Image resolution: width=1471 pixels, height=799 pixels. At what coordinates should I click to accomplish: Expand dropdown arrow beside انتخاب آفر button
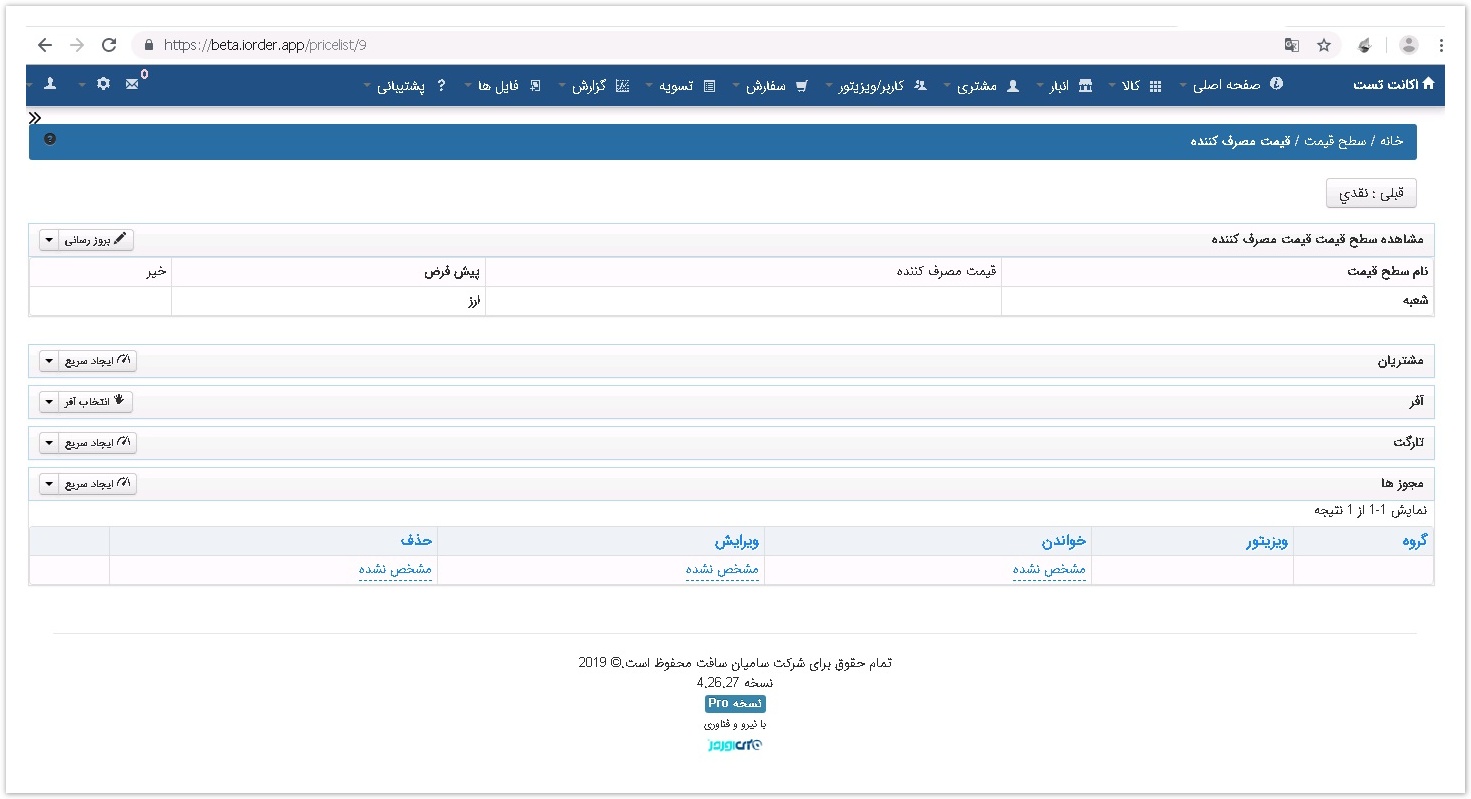(50, 402)
